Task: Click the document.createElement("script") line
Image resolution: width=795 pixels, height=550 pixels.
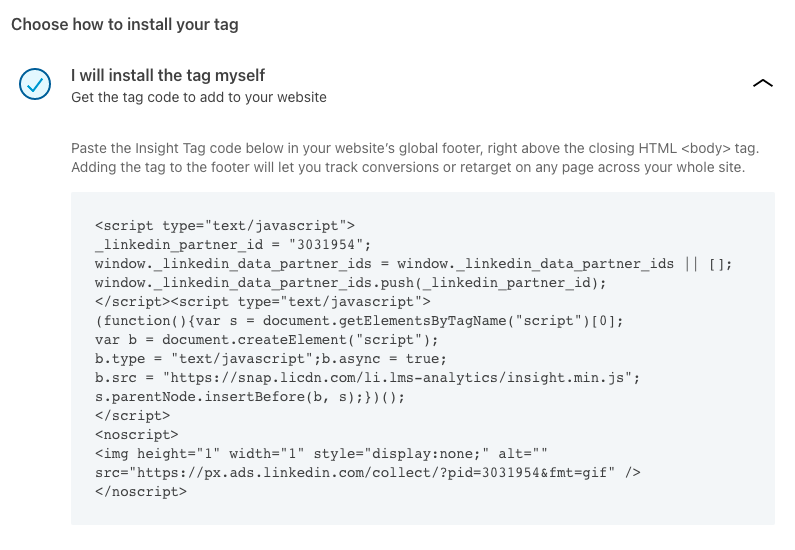Action: click(266, 340)
